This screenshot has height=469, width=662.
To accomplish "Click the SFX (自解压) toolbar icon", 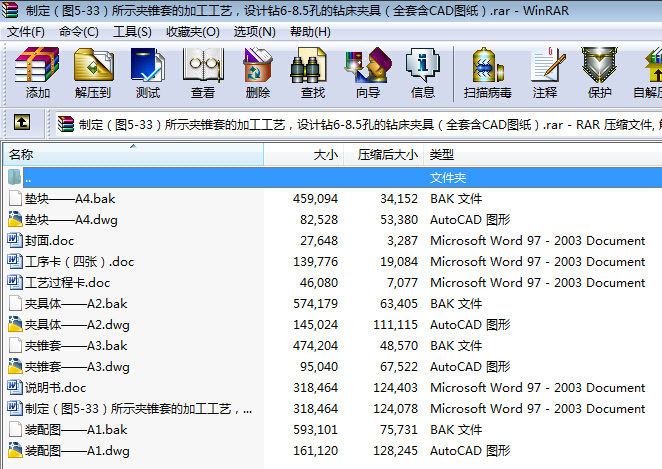I will [653, 65].
